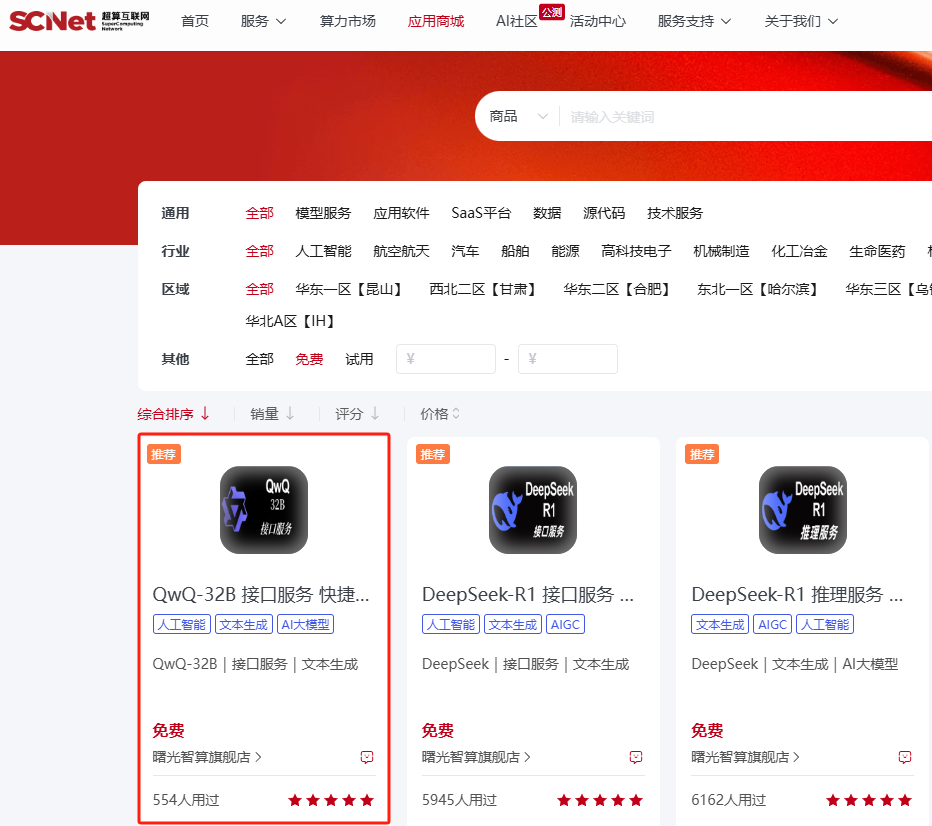The height and width of the screenshot is (826, 932).
Task: Open DeepSeek-R1 接口服务 product title
Action: (x=528, y=594)
